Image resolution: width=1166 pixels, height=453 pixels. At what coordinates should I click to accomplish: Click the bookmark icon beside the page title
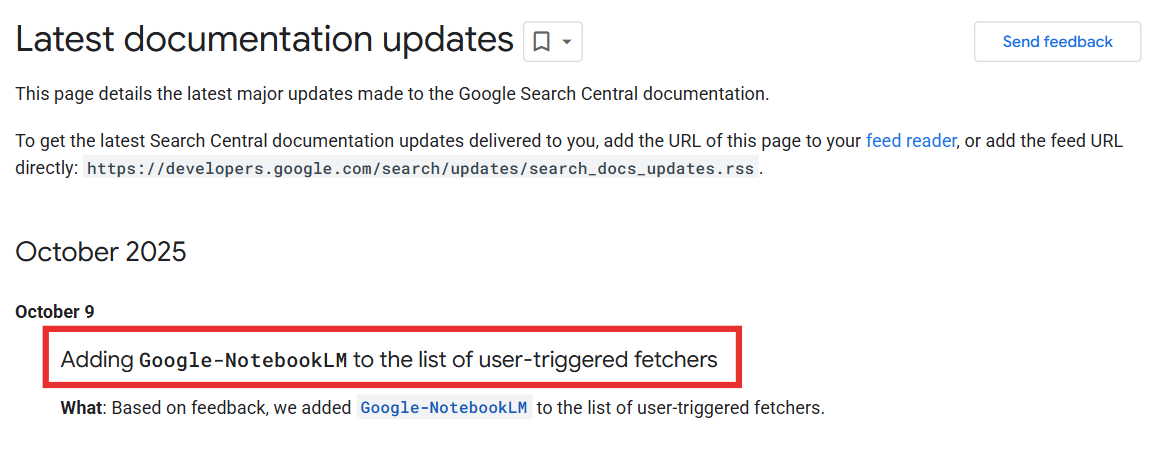point(541,42)
